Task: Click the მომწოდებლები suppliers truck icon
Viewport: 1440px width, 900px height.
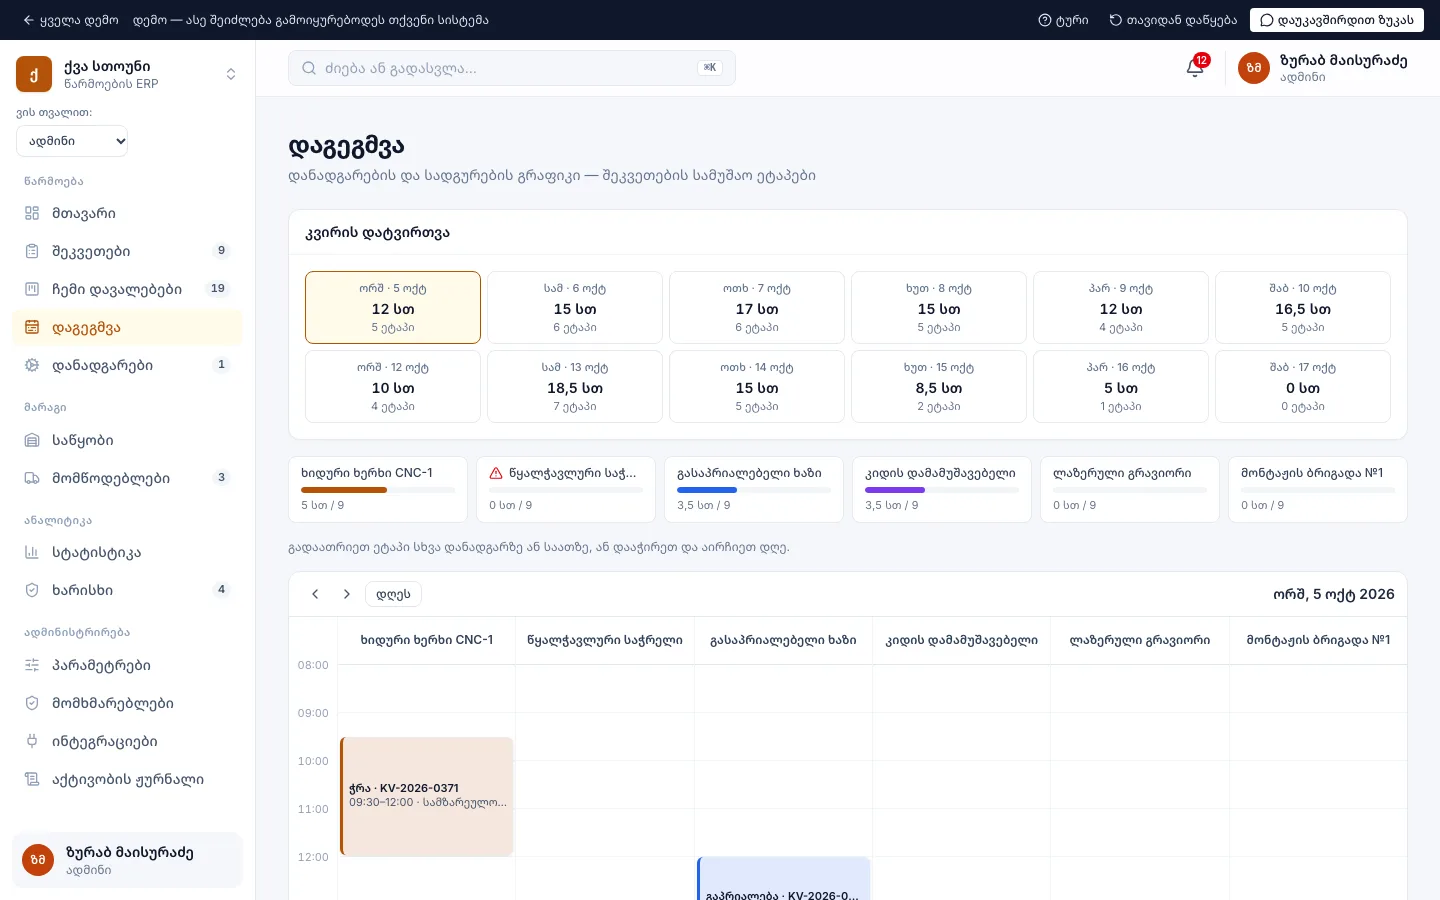Action: (32, 478)
